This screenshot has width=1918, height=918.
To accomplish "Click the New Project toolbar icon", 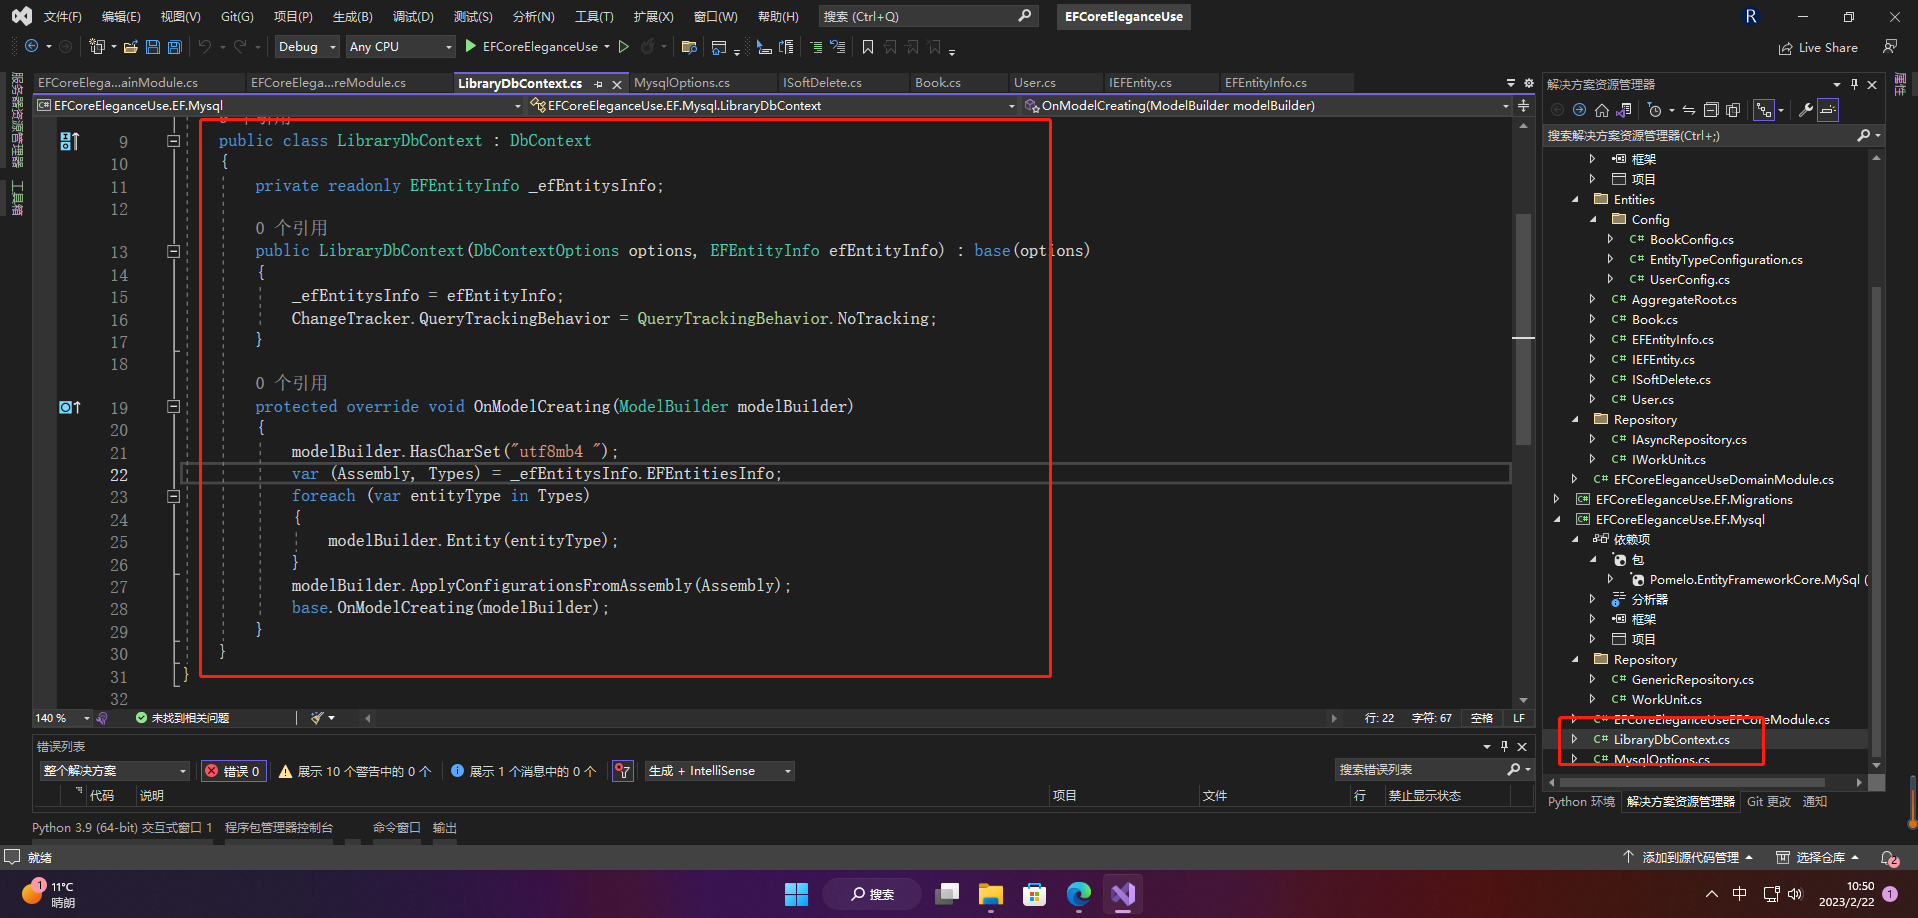I will coord(97,47).
